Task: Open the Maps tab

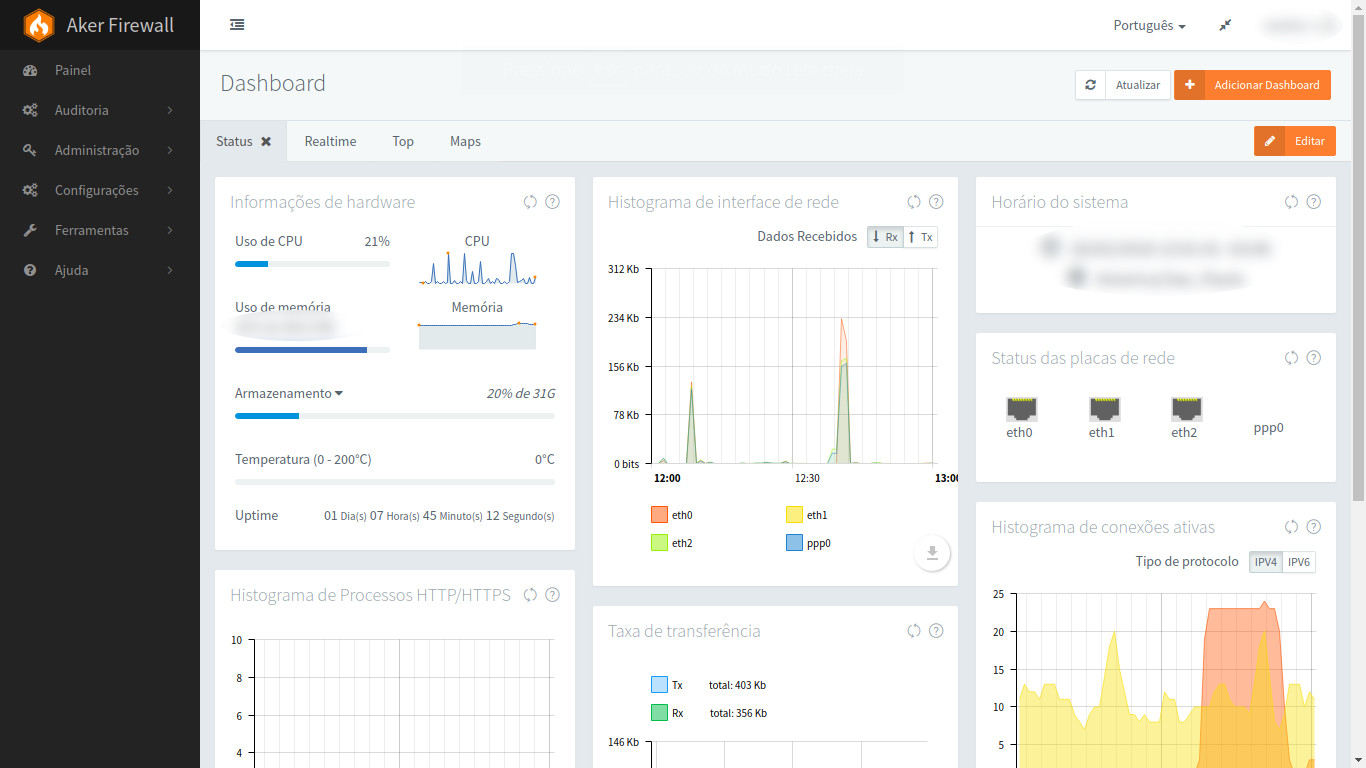Action: (465, 142)
